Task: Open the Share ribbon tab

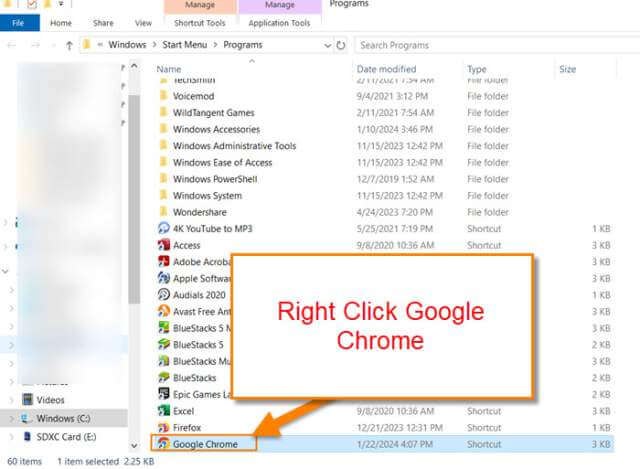Action: [x=103, y=23]
